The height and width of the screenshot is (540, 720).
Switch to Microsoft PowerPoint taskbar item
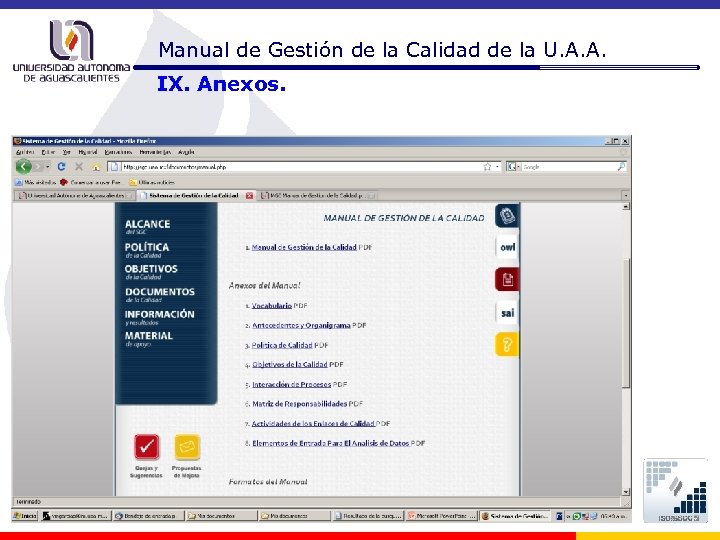pyautogui.click(x=442, y=516)
